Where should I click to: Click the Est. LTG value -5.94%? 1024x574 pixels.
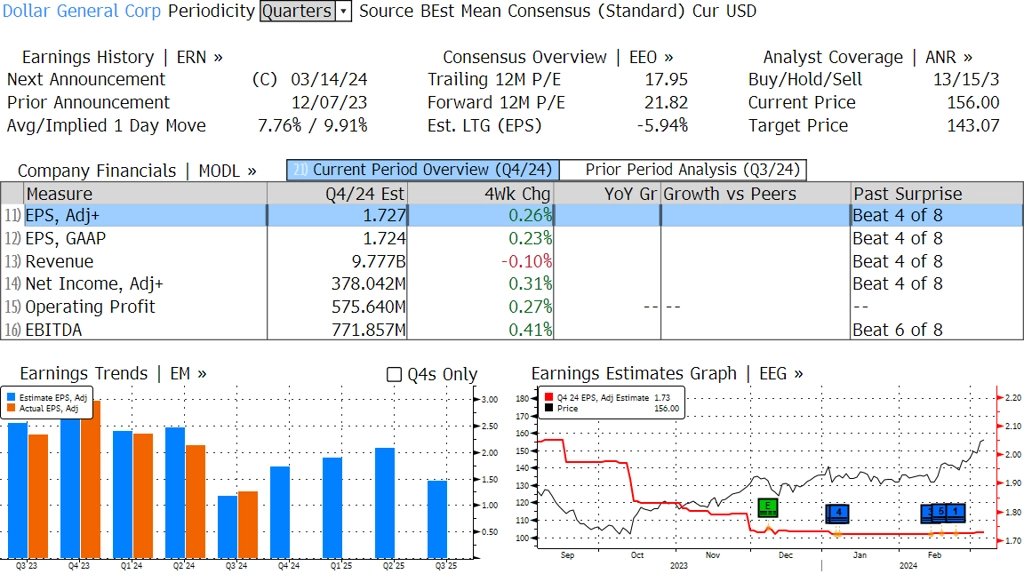pos(662,125)
